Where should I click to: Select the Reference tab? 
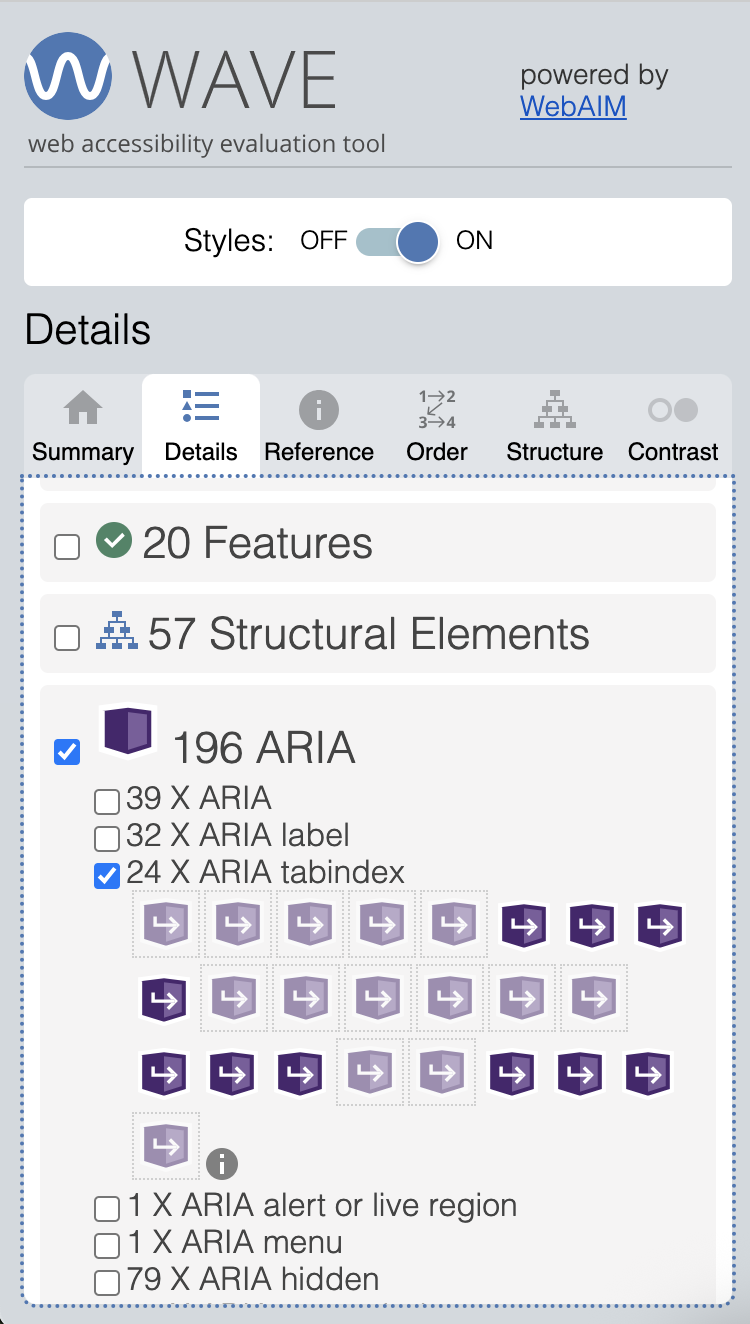(x=319, y=427)
